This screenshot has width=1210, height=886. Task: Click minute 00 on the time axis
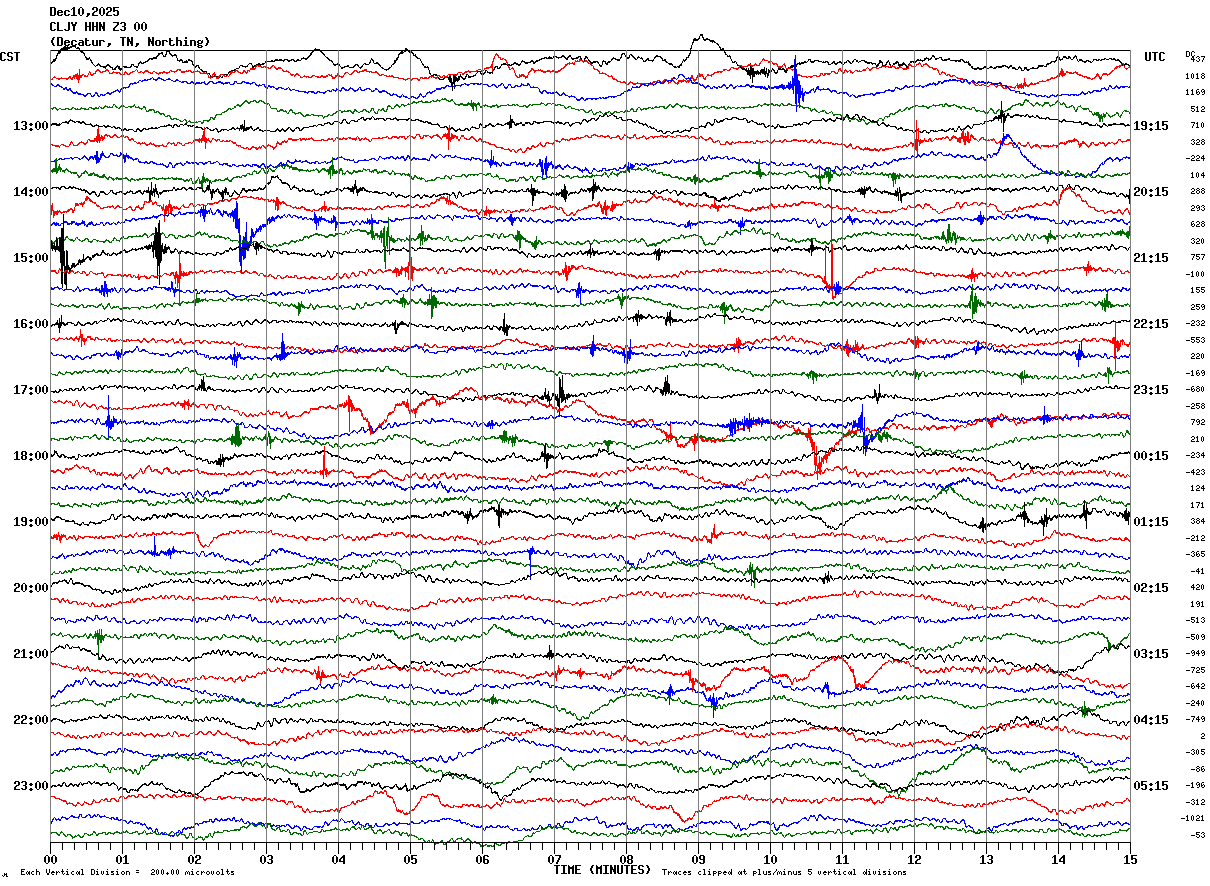(x=51, y=859)
